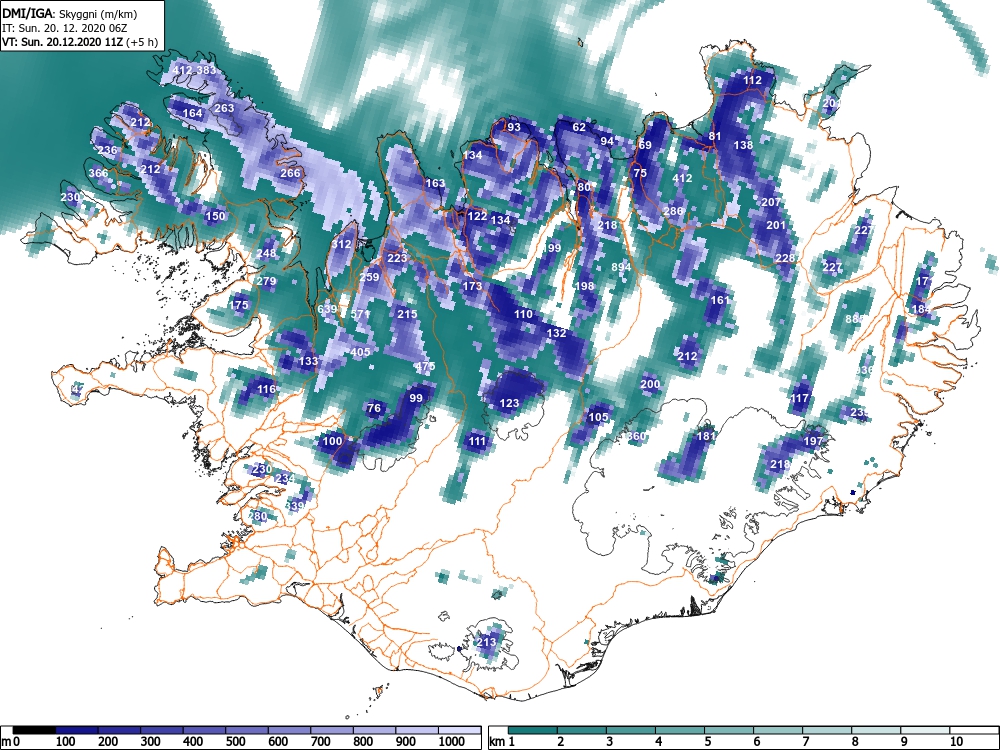This screenshot has width=1000, height=750.
Task: Click the 10 label on the km legend
Action: [956, 741]
